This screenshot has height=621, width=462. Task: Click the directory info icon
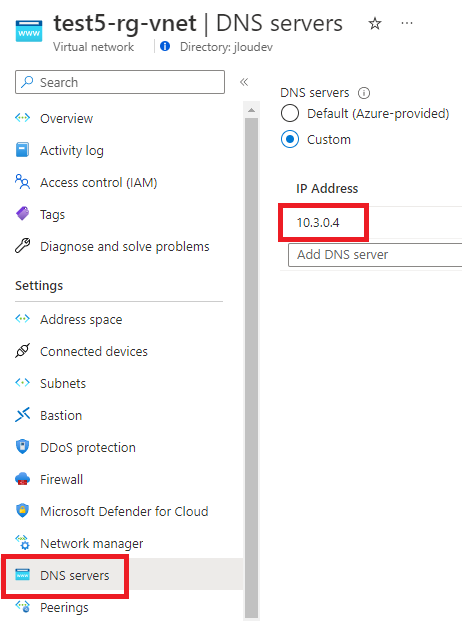tap(165, 46)
